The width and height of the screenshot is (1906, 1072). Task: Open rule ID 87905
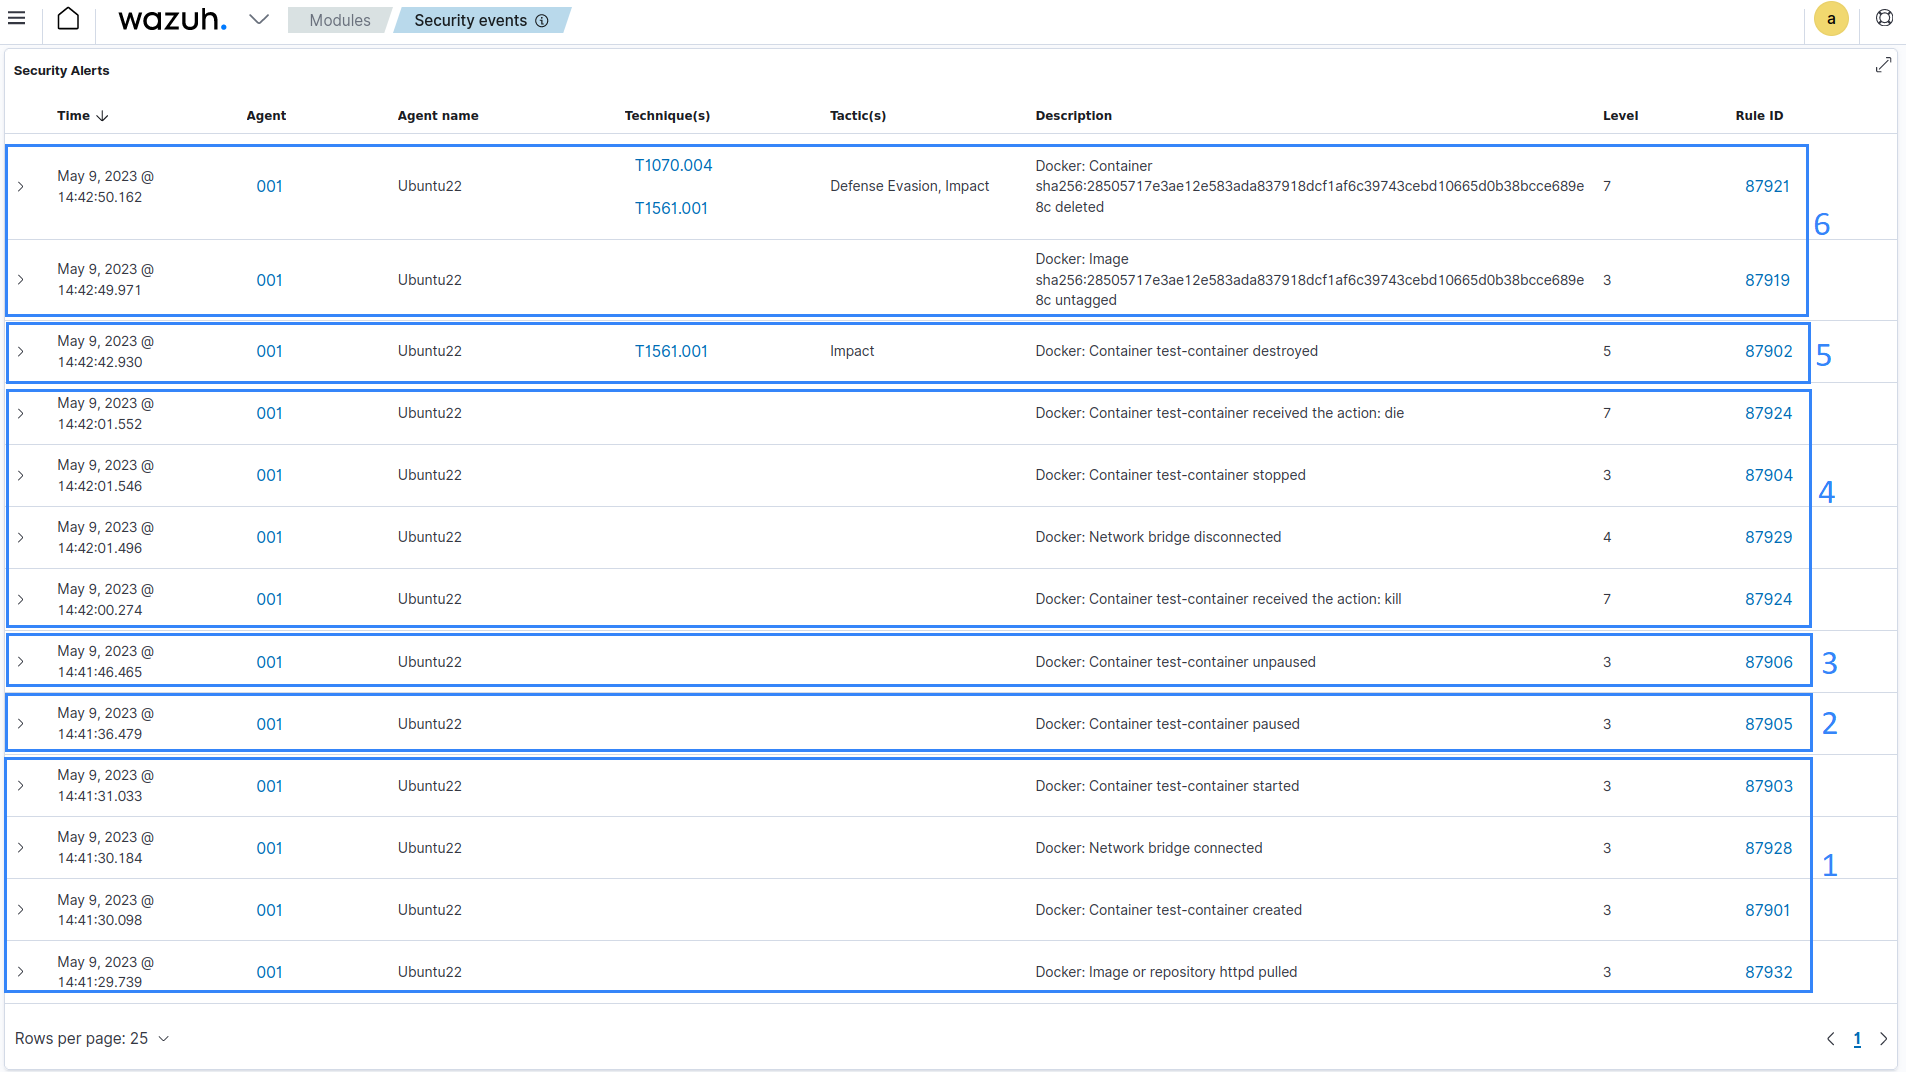point(1768,724)
